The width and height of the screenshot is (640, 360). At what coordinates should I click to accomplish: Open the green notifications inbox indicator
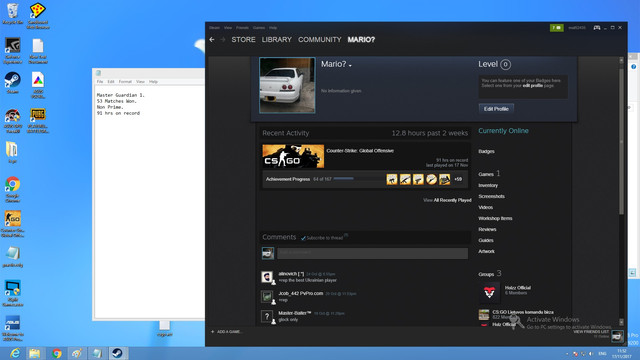pos(556,28)
